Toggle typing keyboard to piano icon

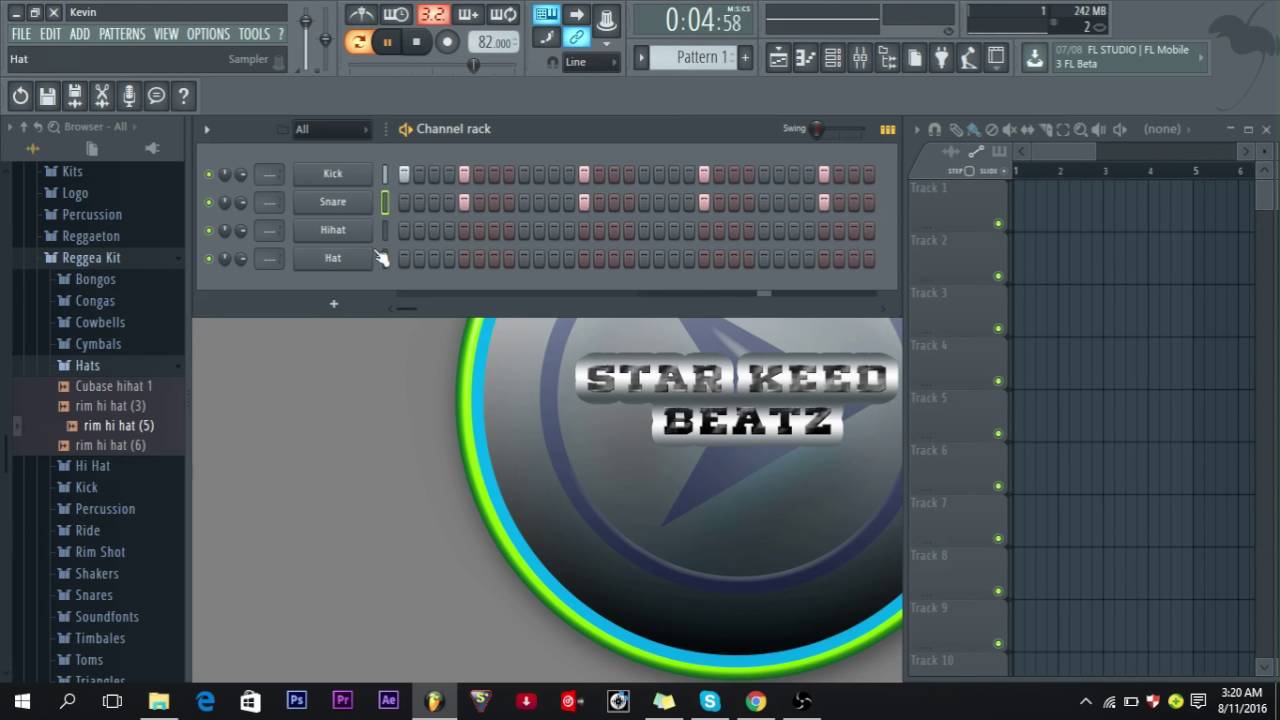point(546,14)
